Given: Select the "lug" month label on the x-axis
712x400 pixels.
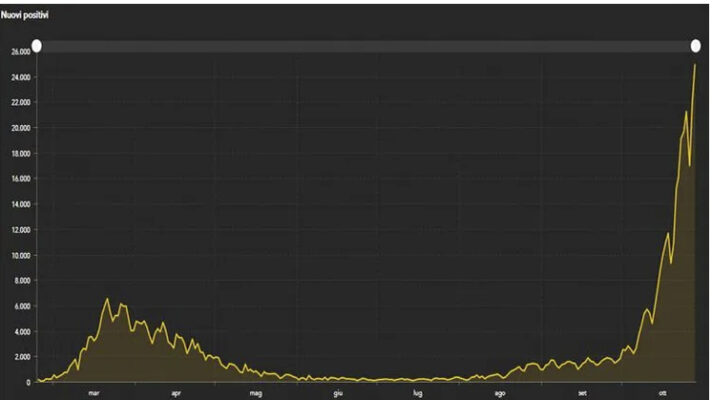Looking at the screenshot, I should tap(418, 392).
